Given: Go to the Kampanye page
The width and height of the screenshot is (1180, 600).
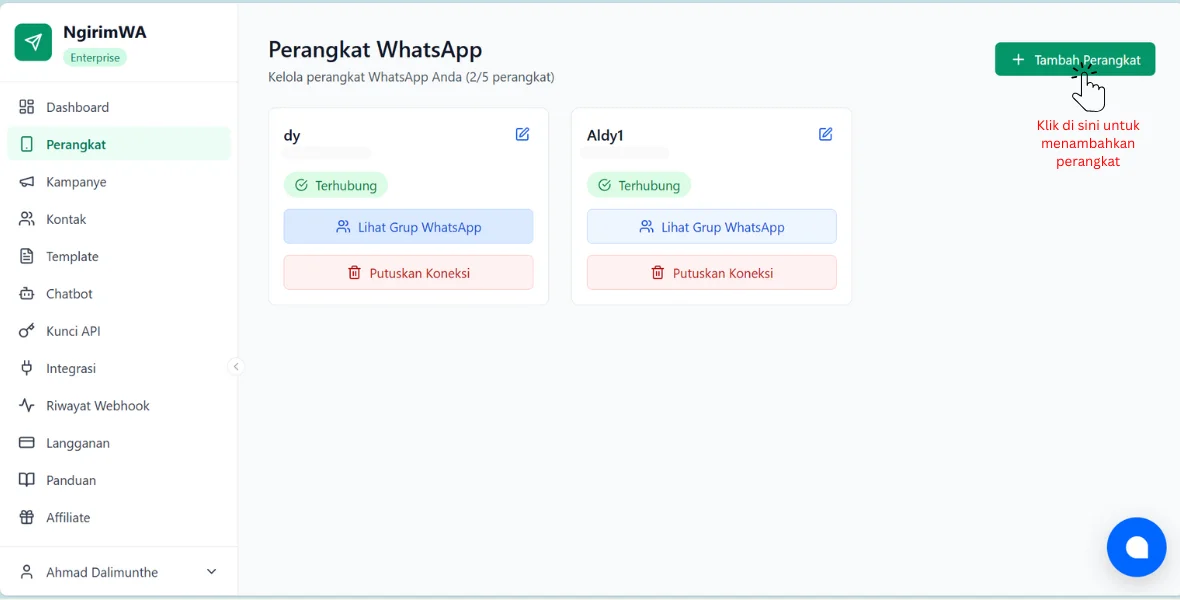Looking at the screenshot, I should click(119, 181).
